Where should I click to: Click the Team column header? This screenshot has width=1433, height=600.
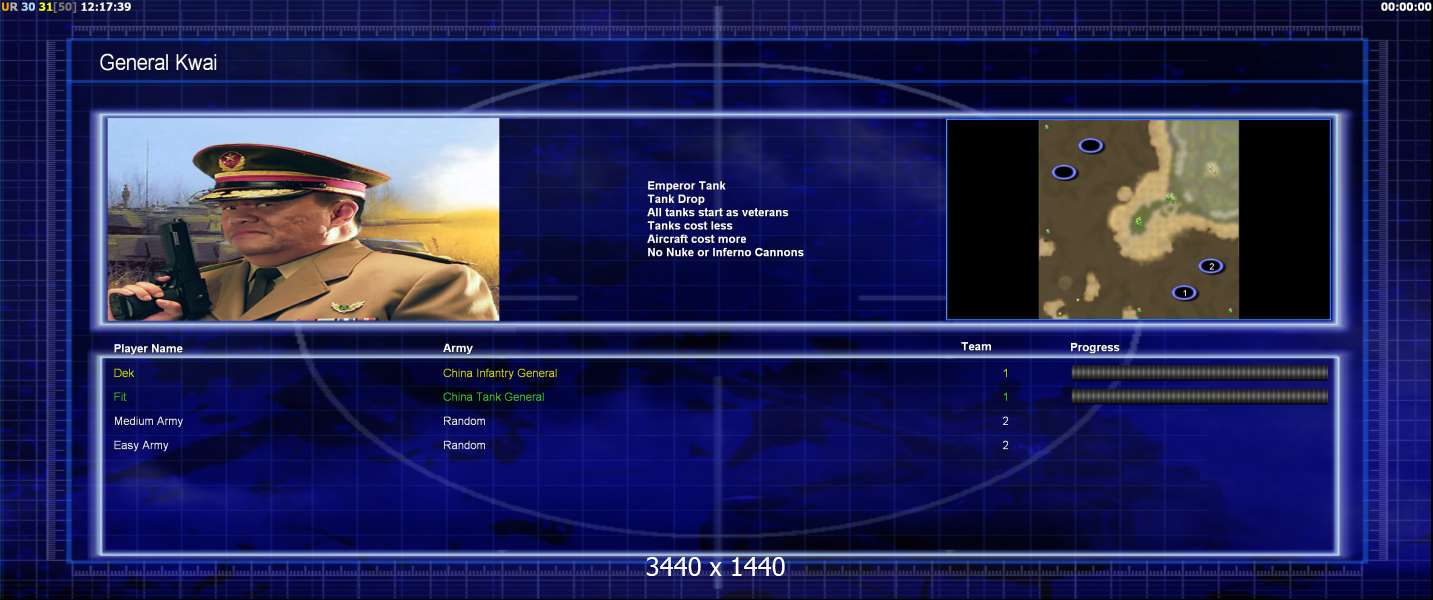(x=976, y=347)
